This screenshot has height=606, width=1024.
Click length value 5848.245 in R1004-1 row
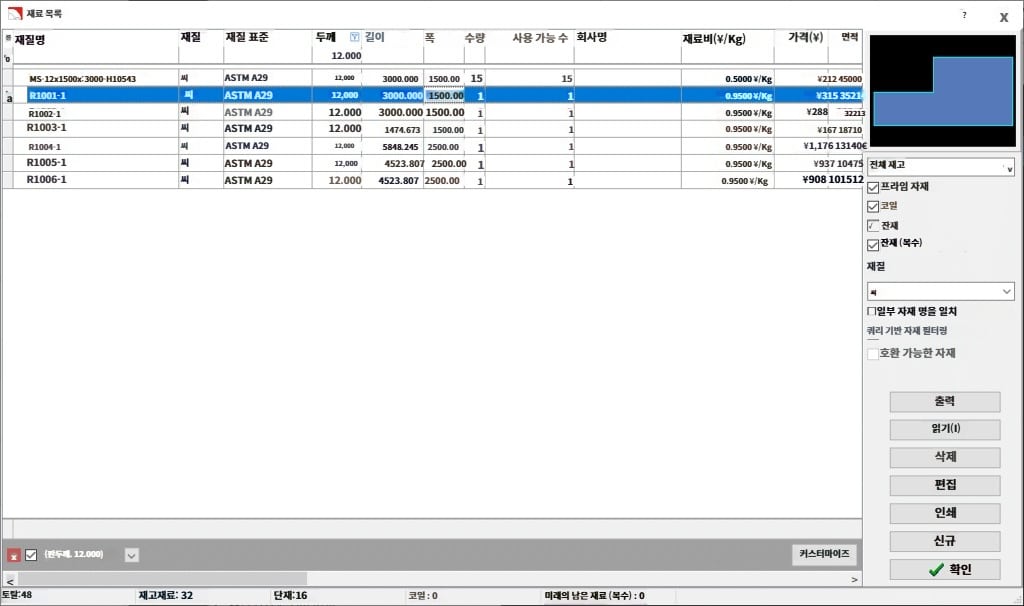(x=400, y=147)
